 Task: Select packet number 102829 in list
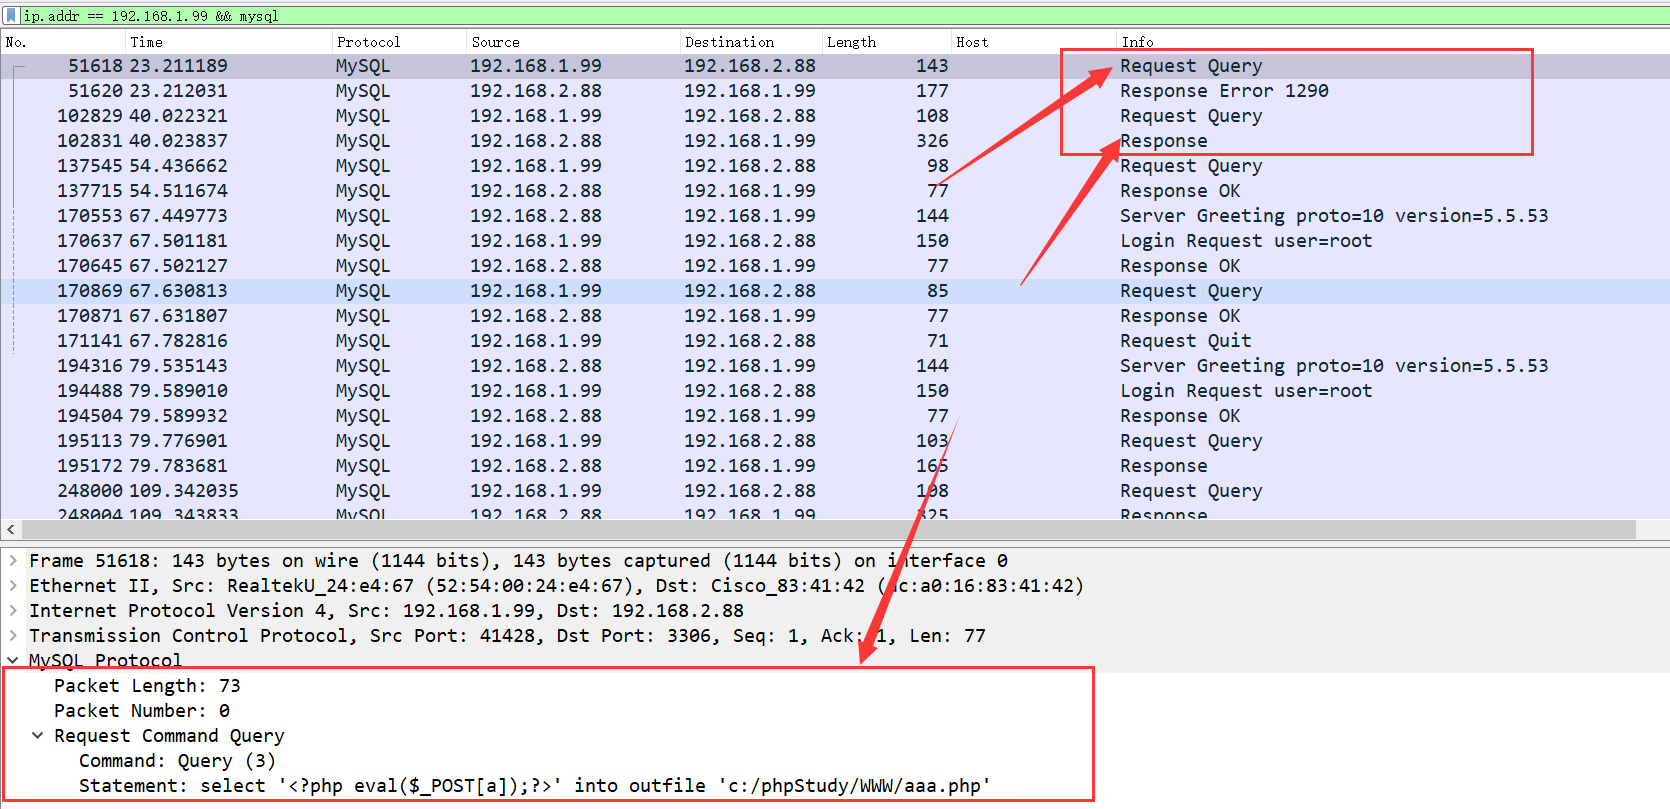click(x=835, y=116)
